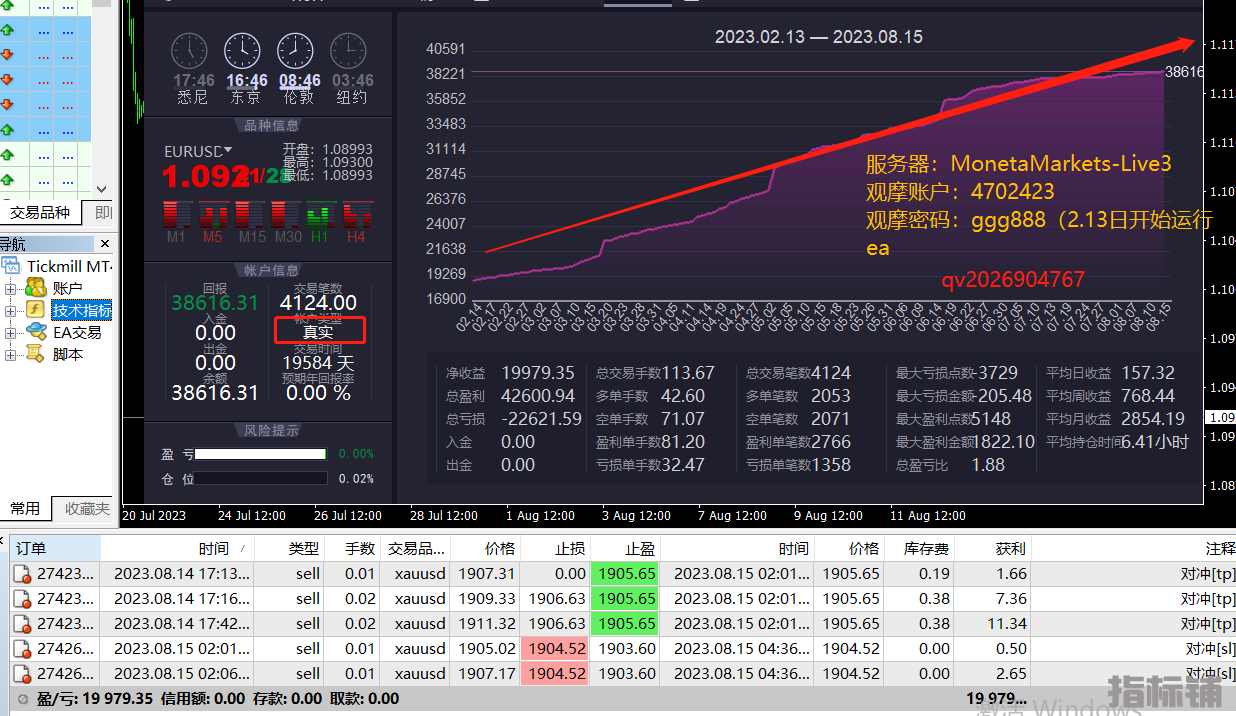Expand the 账户 tree node

pos(11,289)
